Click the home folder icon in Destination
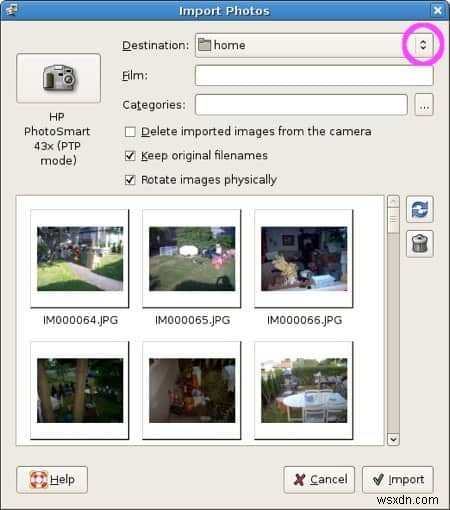 pos(204,45)
